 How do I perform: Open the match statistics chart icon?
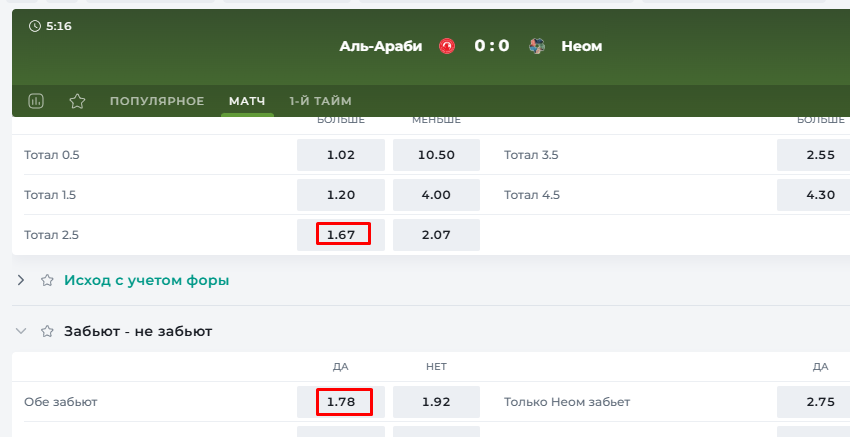[x=36, y=101]
